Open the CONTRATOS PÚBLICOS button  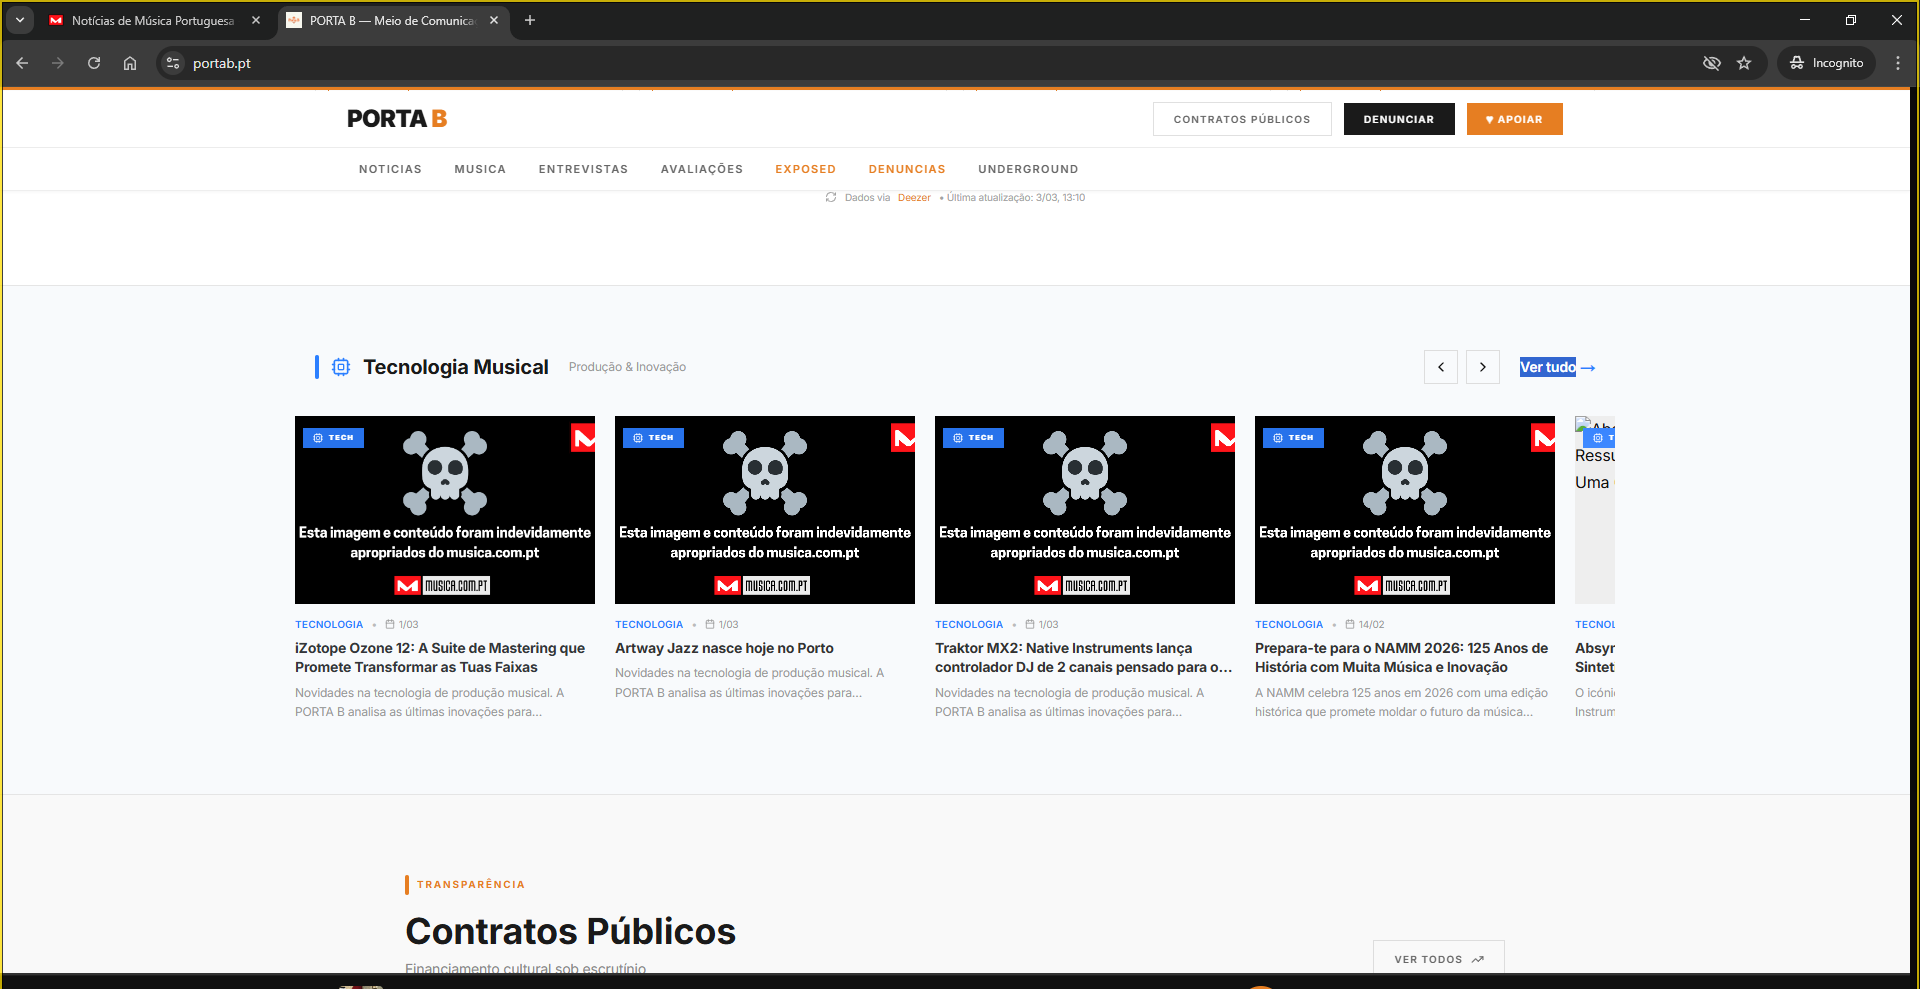click(1241, 119)
